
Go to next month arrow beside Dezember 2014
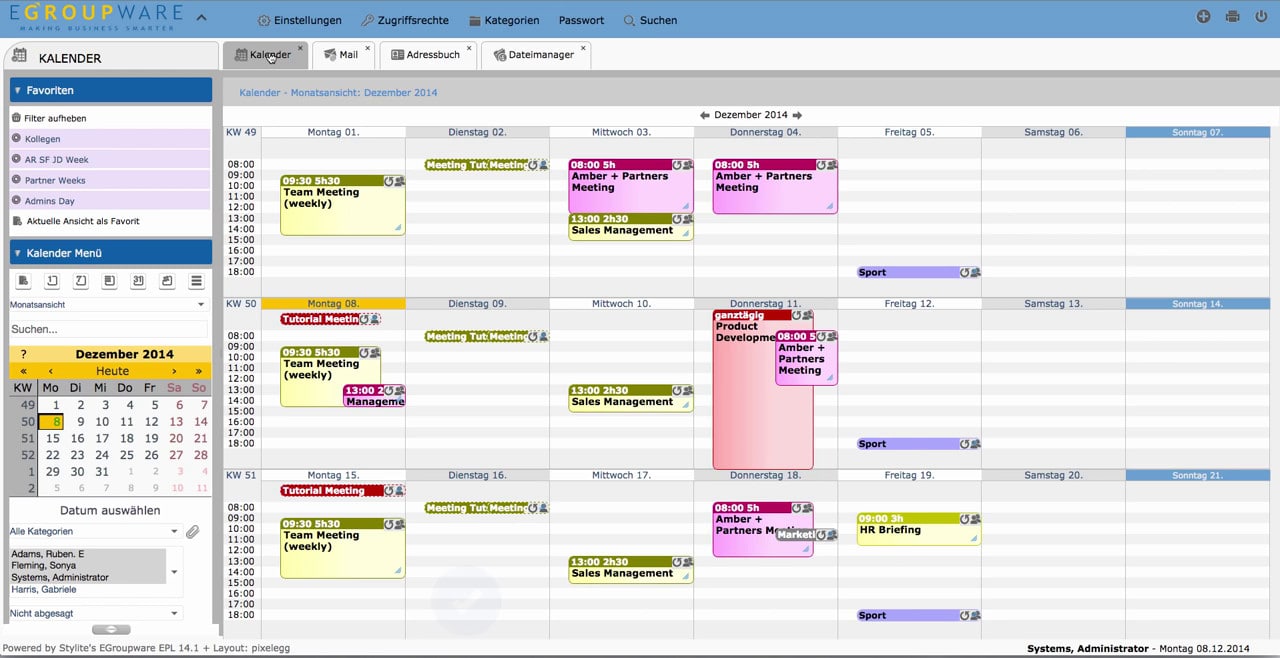pos(797,115)
